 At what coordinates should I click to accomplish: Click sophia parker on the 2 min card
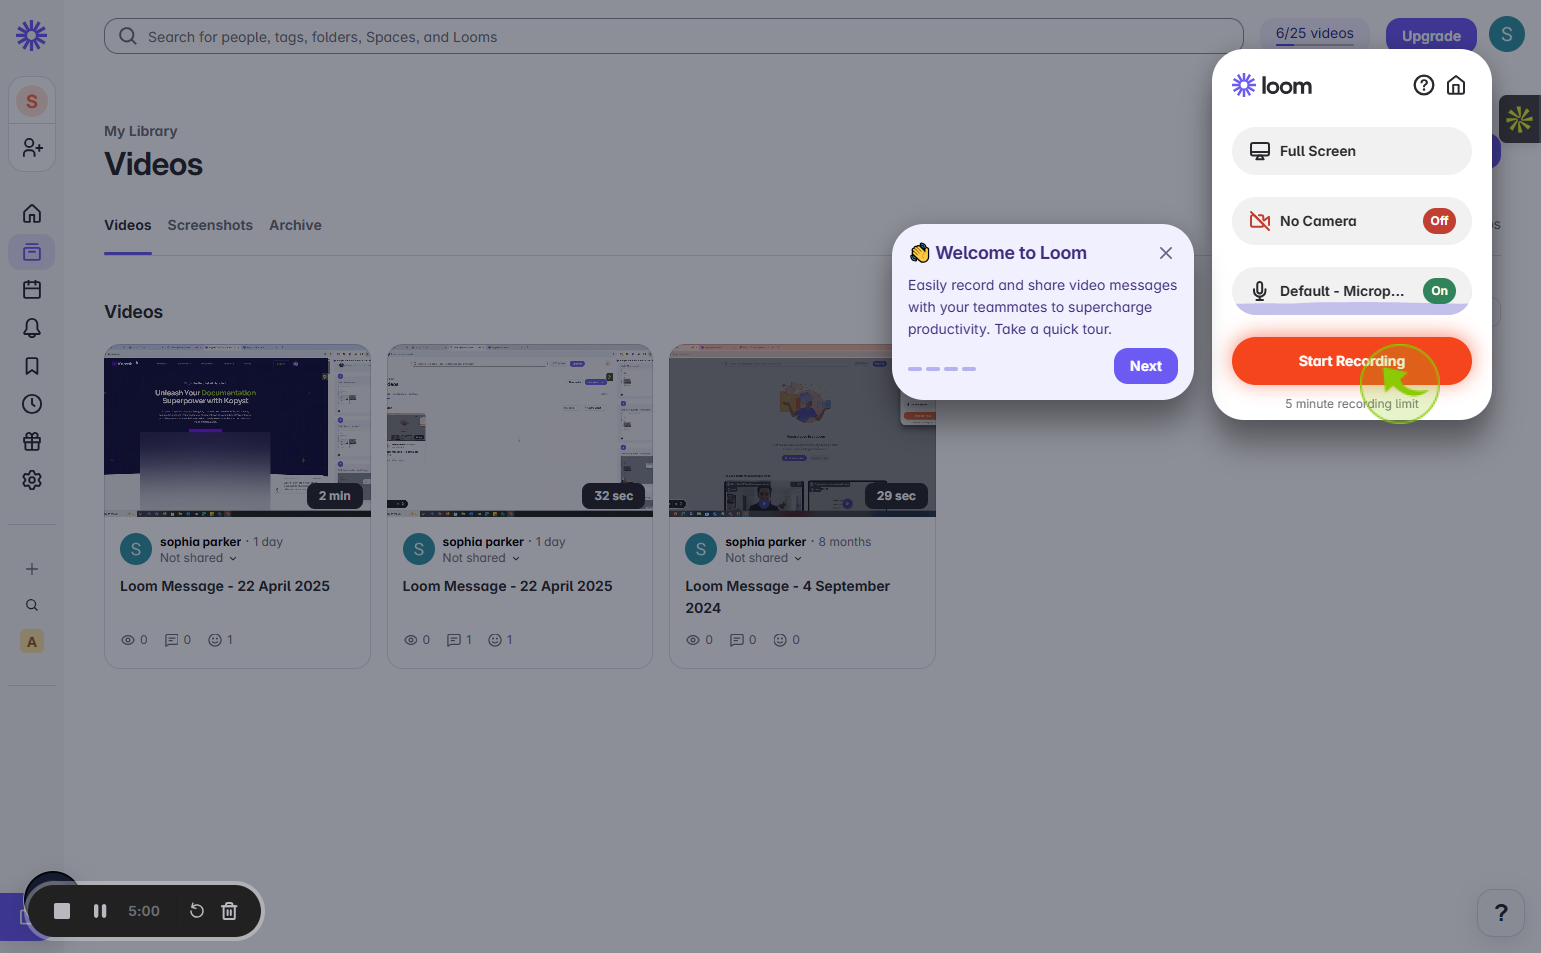click(200, 542)
